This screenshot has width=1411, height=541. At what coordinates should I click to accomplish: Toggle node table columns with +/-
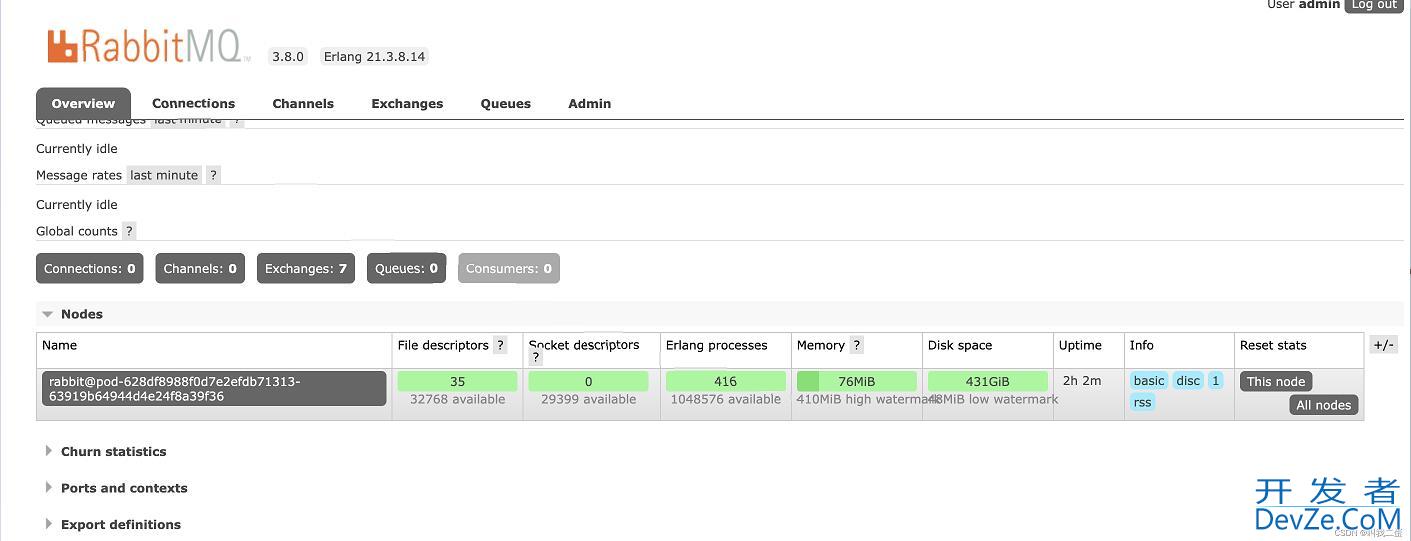(1384, 345)
